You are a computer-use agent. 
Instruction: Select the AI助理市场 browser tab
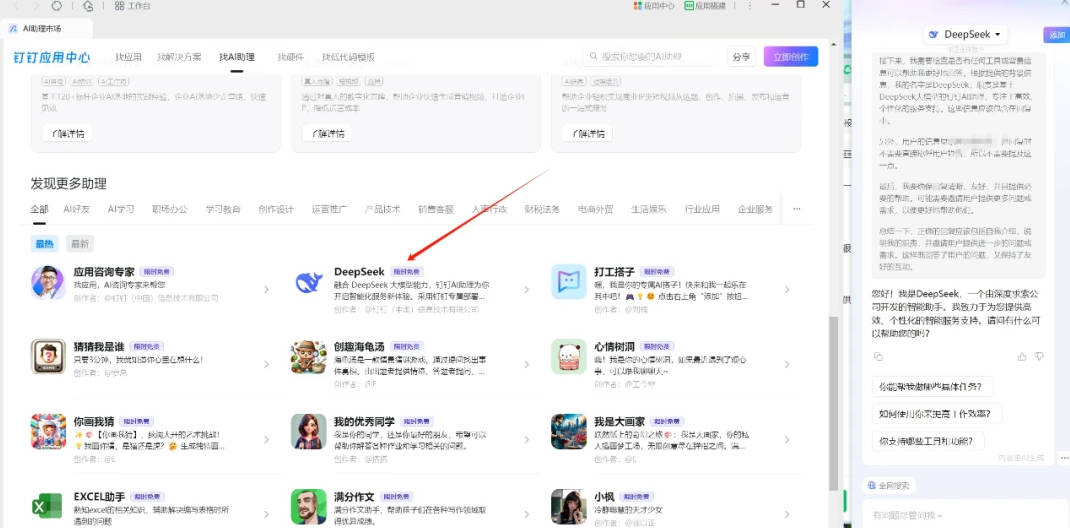[44, 29]
